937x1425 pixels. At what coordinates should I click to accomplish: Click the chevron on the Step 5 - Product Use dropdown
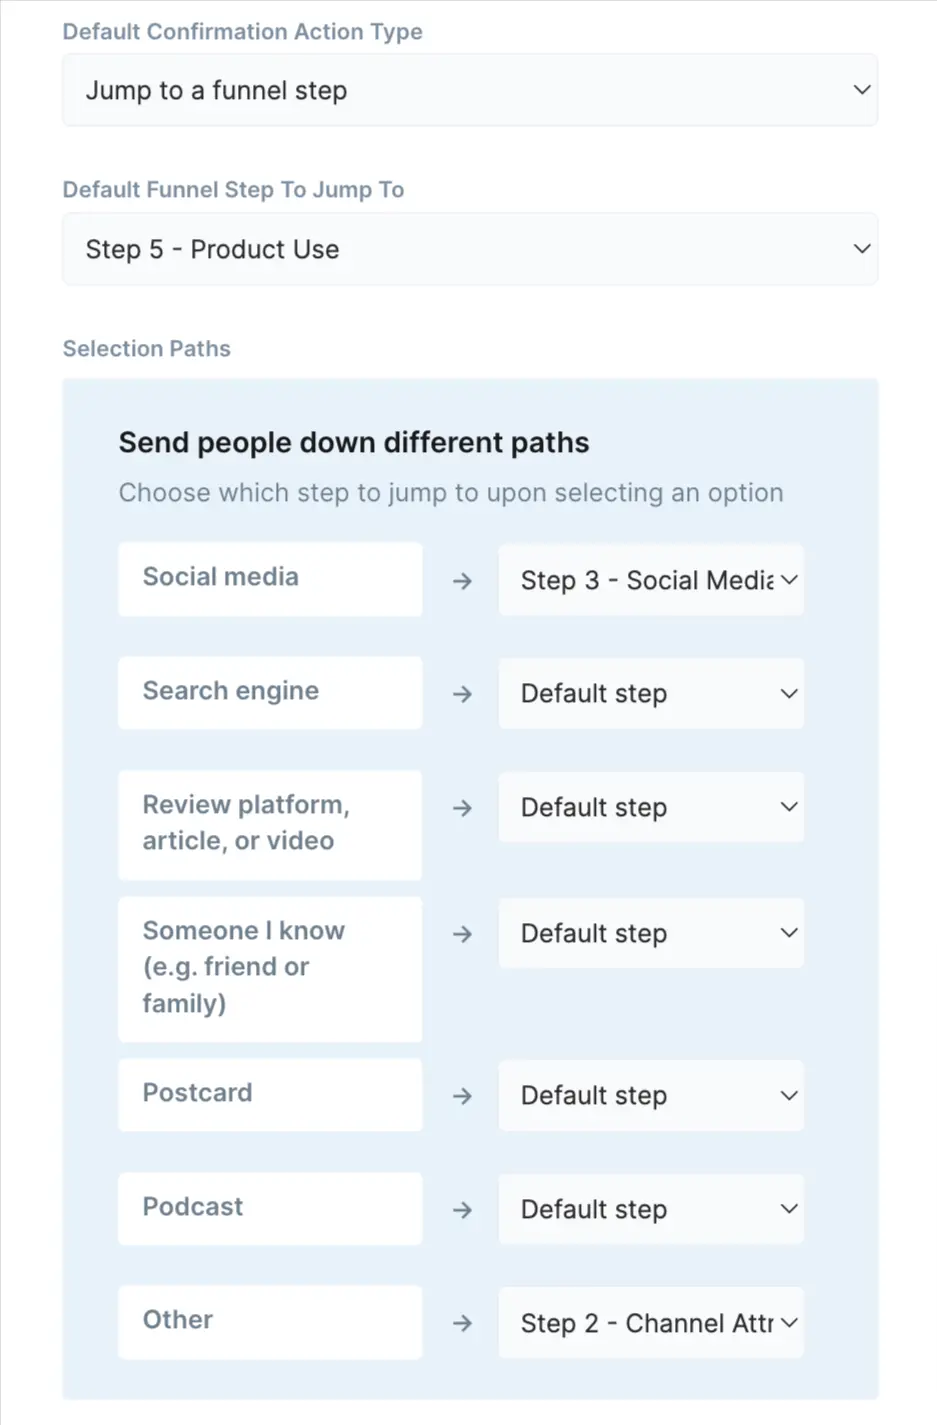click(861, 248)
